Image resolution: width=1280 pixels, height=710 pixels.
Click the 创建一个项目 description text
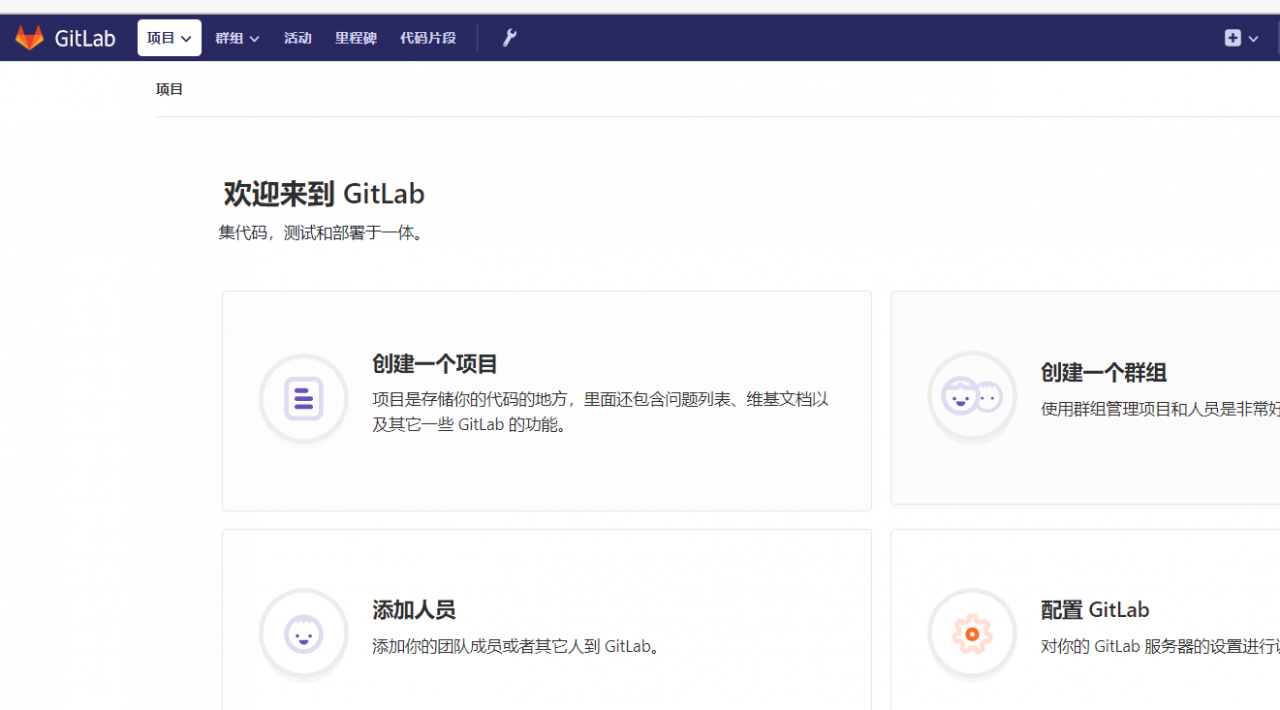click(600, 412)
